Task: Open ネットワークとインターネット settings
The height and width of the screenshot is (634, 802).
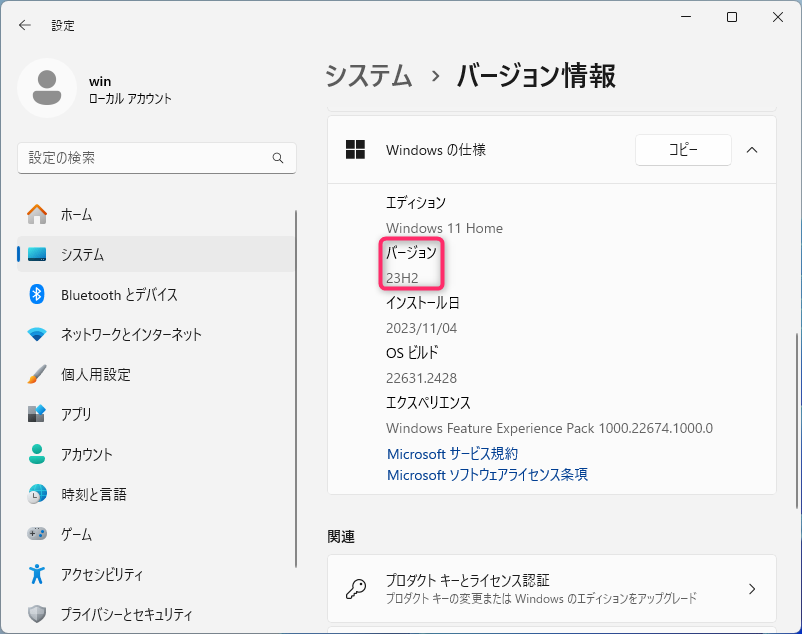Action: click(x=156, y=334)
